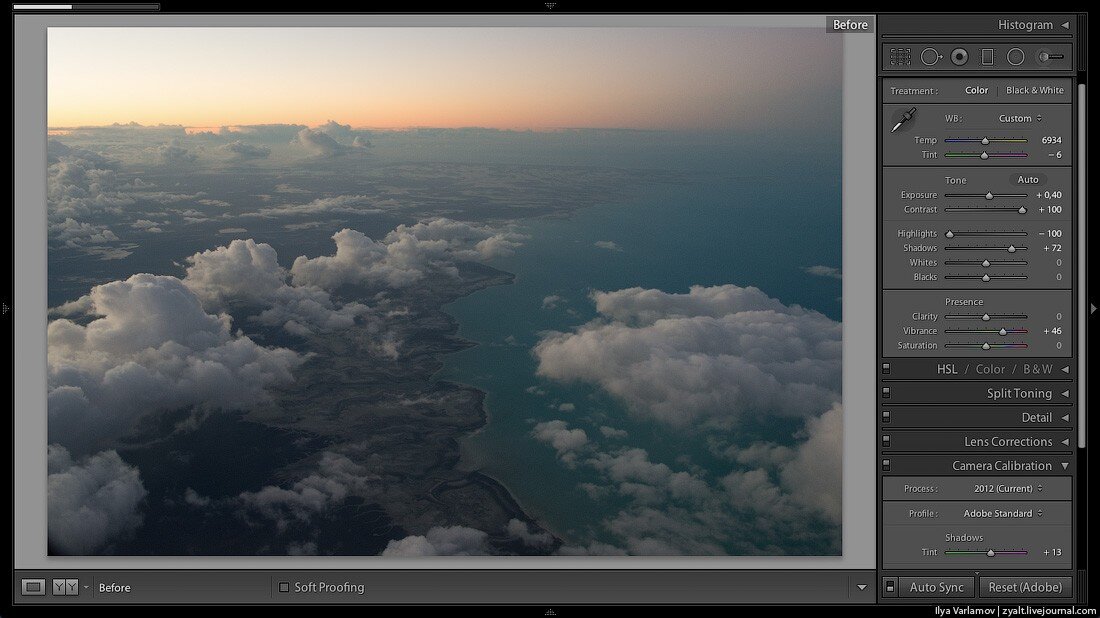The image size is (1100, 618).
Task: Adjust the Blacks slider
Action: pyautogui.click(x=986, y=277)
